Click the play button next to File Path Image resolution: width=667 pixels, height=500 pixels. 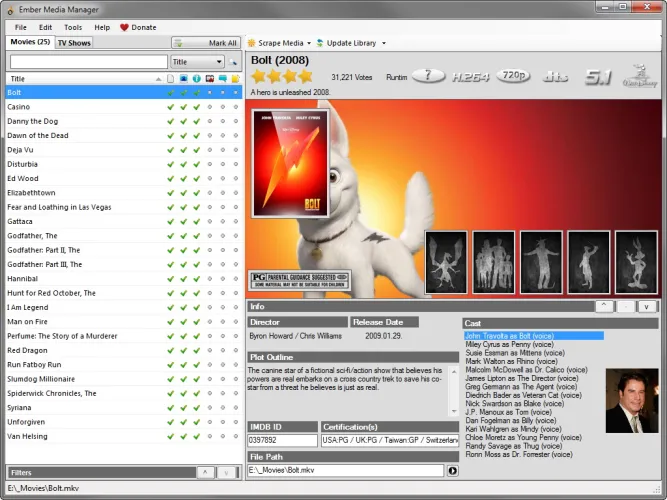pyautogui.click(x=452, y=470)
